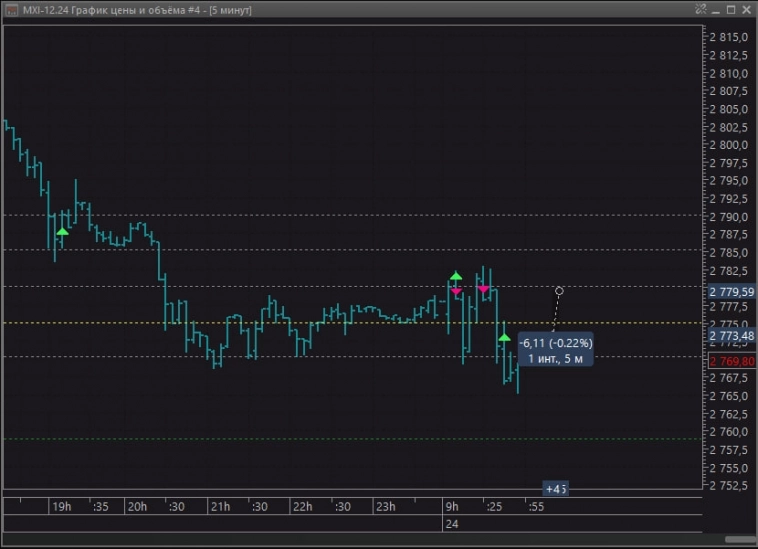Click the 2 779,59 price axis marker
The height and width of the screenshot is (549, 758).
pyautogui.click(x=731, y=292)
